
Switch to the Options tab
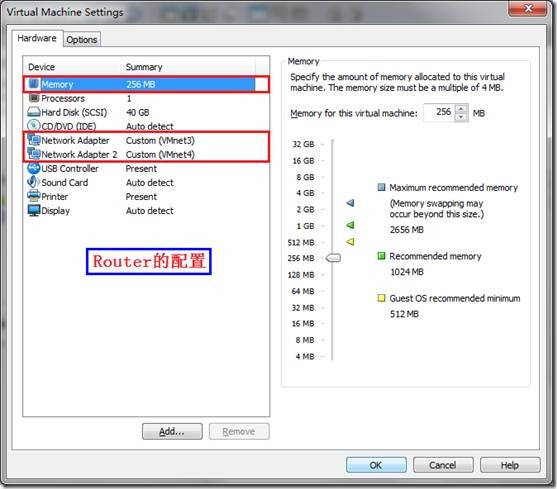pyautogui.click(x=82, y=39)
